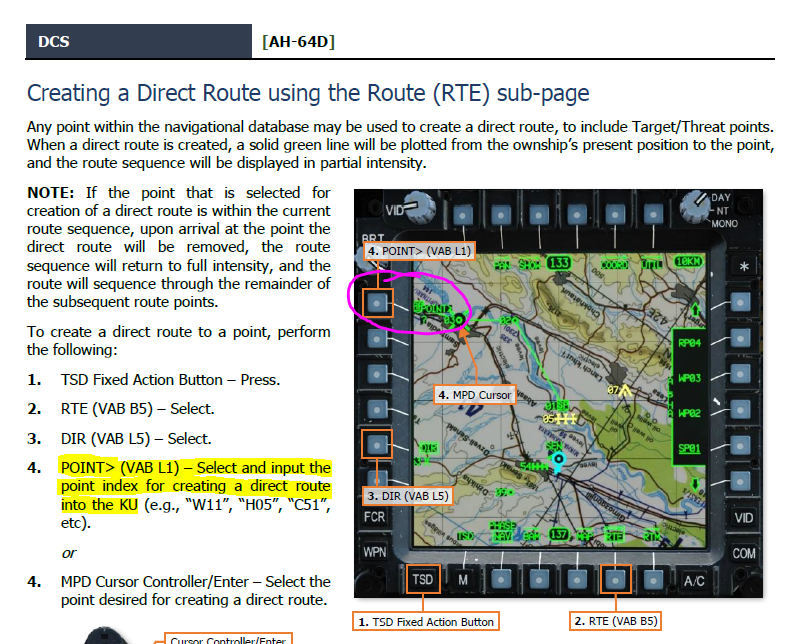
Task: Click the boxed RTE label on the display
Action: 614,535
